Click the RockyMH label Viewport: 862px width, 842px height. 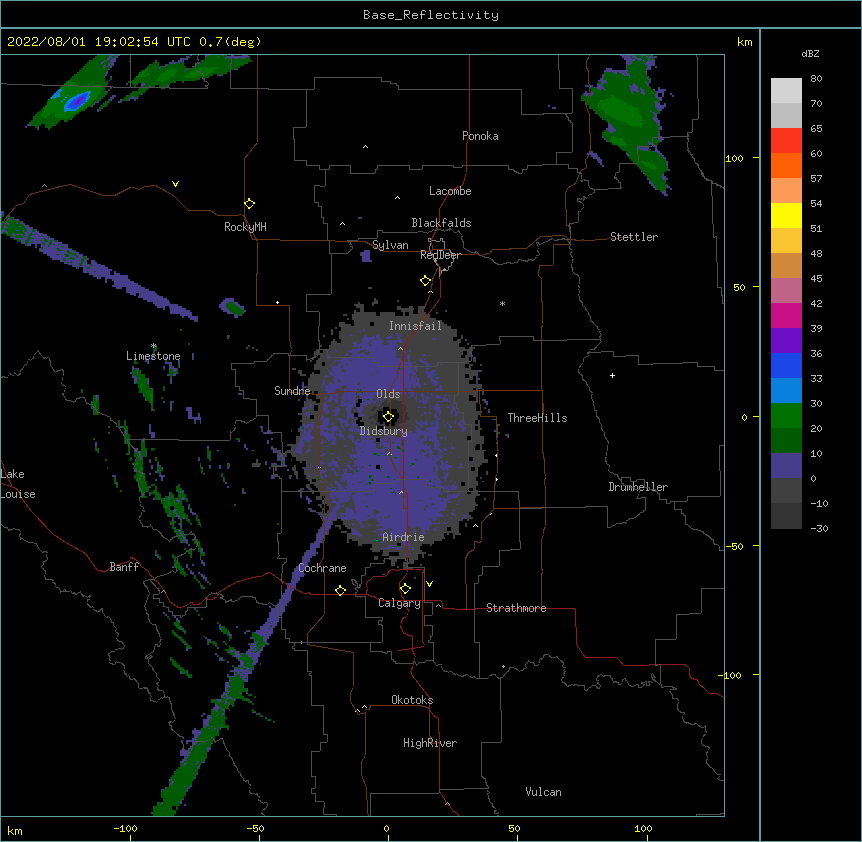click(x=245, y=227)
